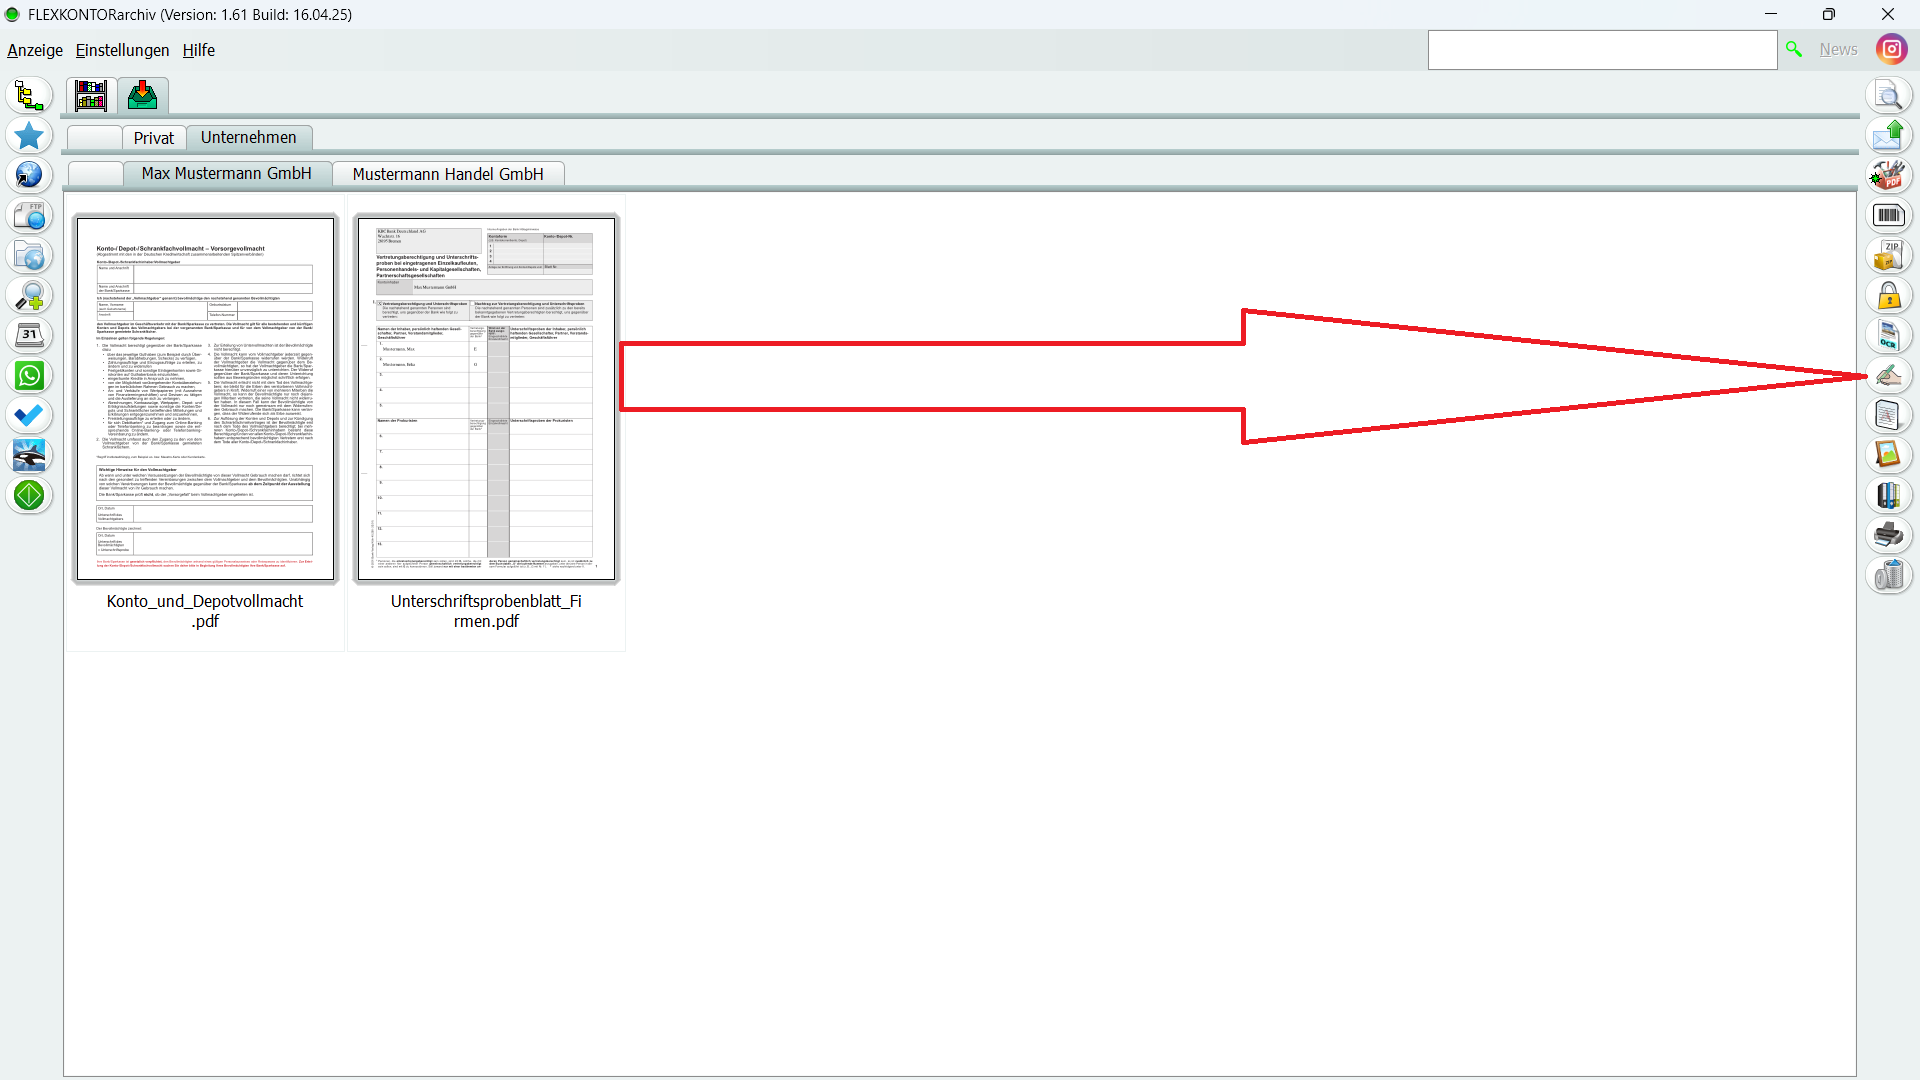Click the News link

pos(1838,49)
